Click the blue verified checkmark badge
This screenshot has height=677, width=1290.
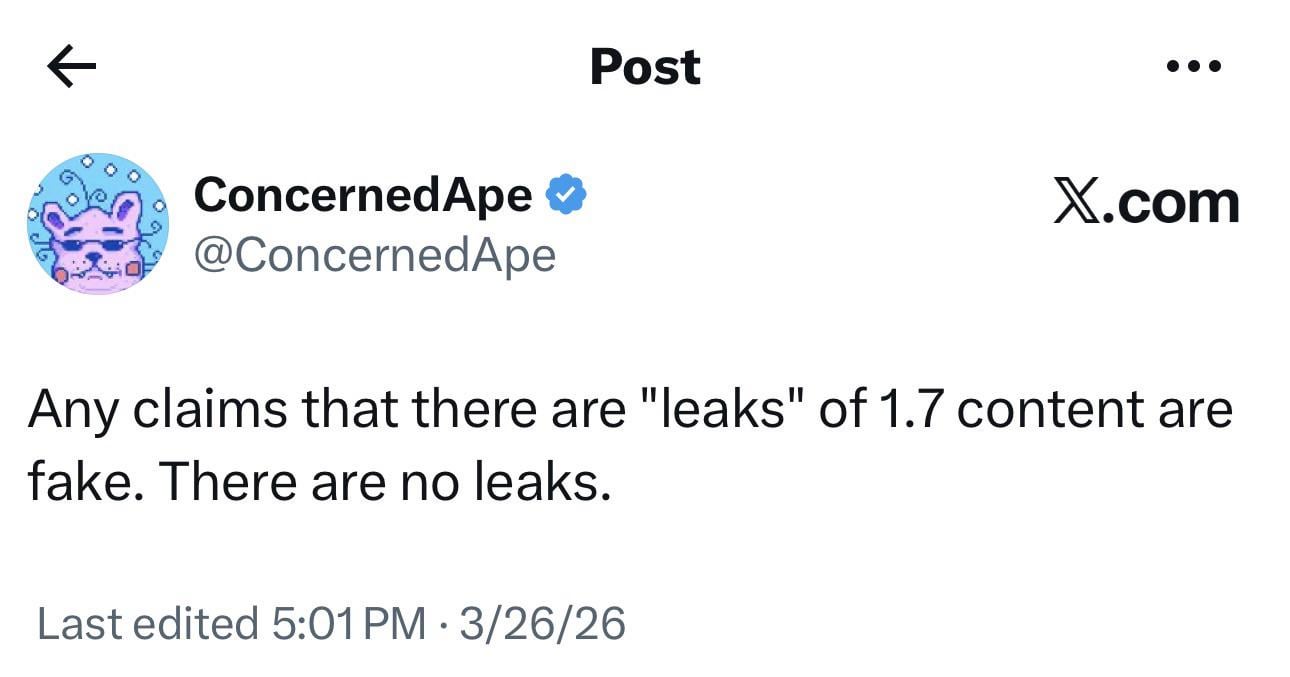[565, 195]
